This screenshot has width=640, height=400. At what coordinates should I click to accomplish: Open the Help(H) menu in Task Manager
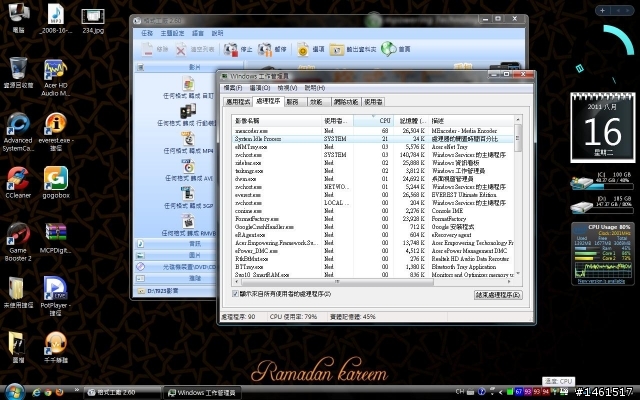pyautogui.click(x=315, y=88)
